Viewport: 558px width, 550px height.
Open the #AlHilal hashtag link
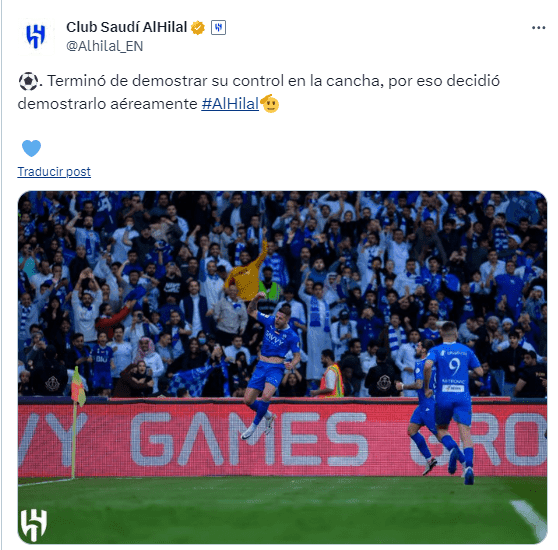pyautogui.click(x=230, y=104)
